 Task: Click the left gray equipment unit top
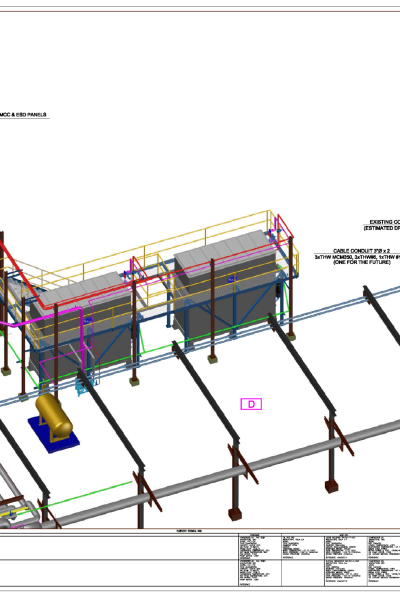[82, 290]
